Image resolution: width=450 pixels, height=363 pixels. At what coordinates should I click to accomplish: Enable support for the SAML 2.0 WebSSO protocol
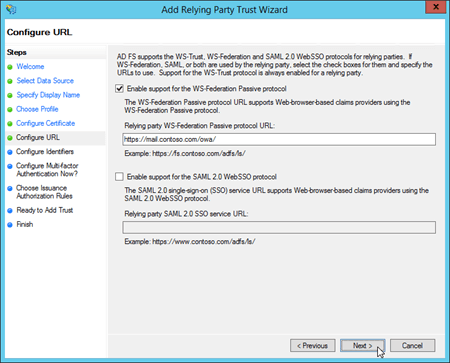(119, 177)
